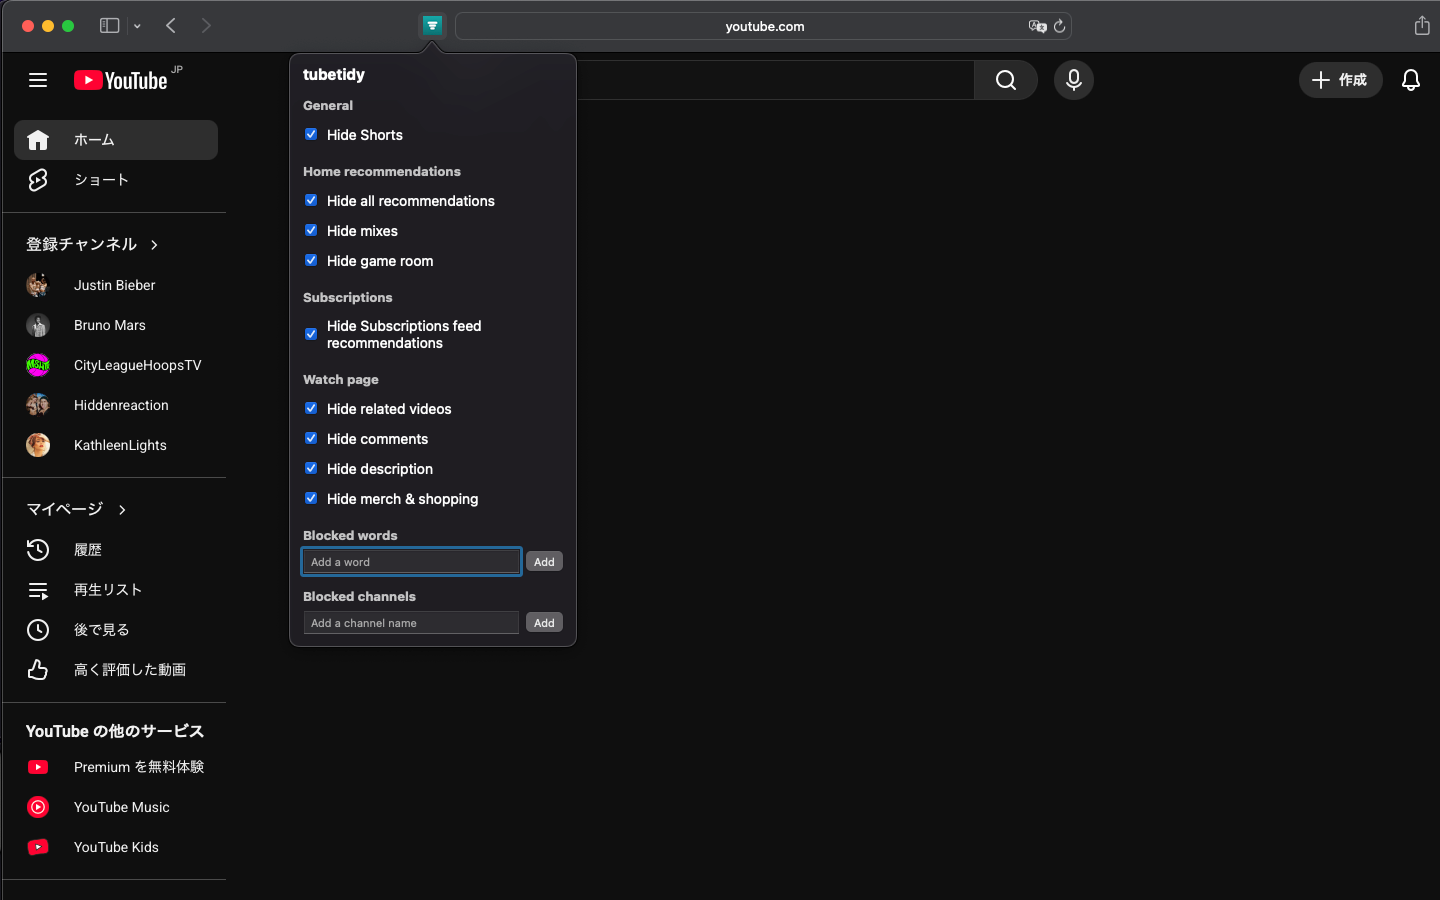The image size is (1440, 900).
Task: Click Add button for blocked channels
Action: [544, 623]
